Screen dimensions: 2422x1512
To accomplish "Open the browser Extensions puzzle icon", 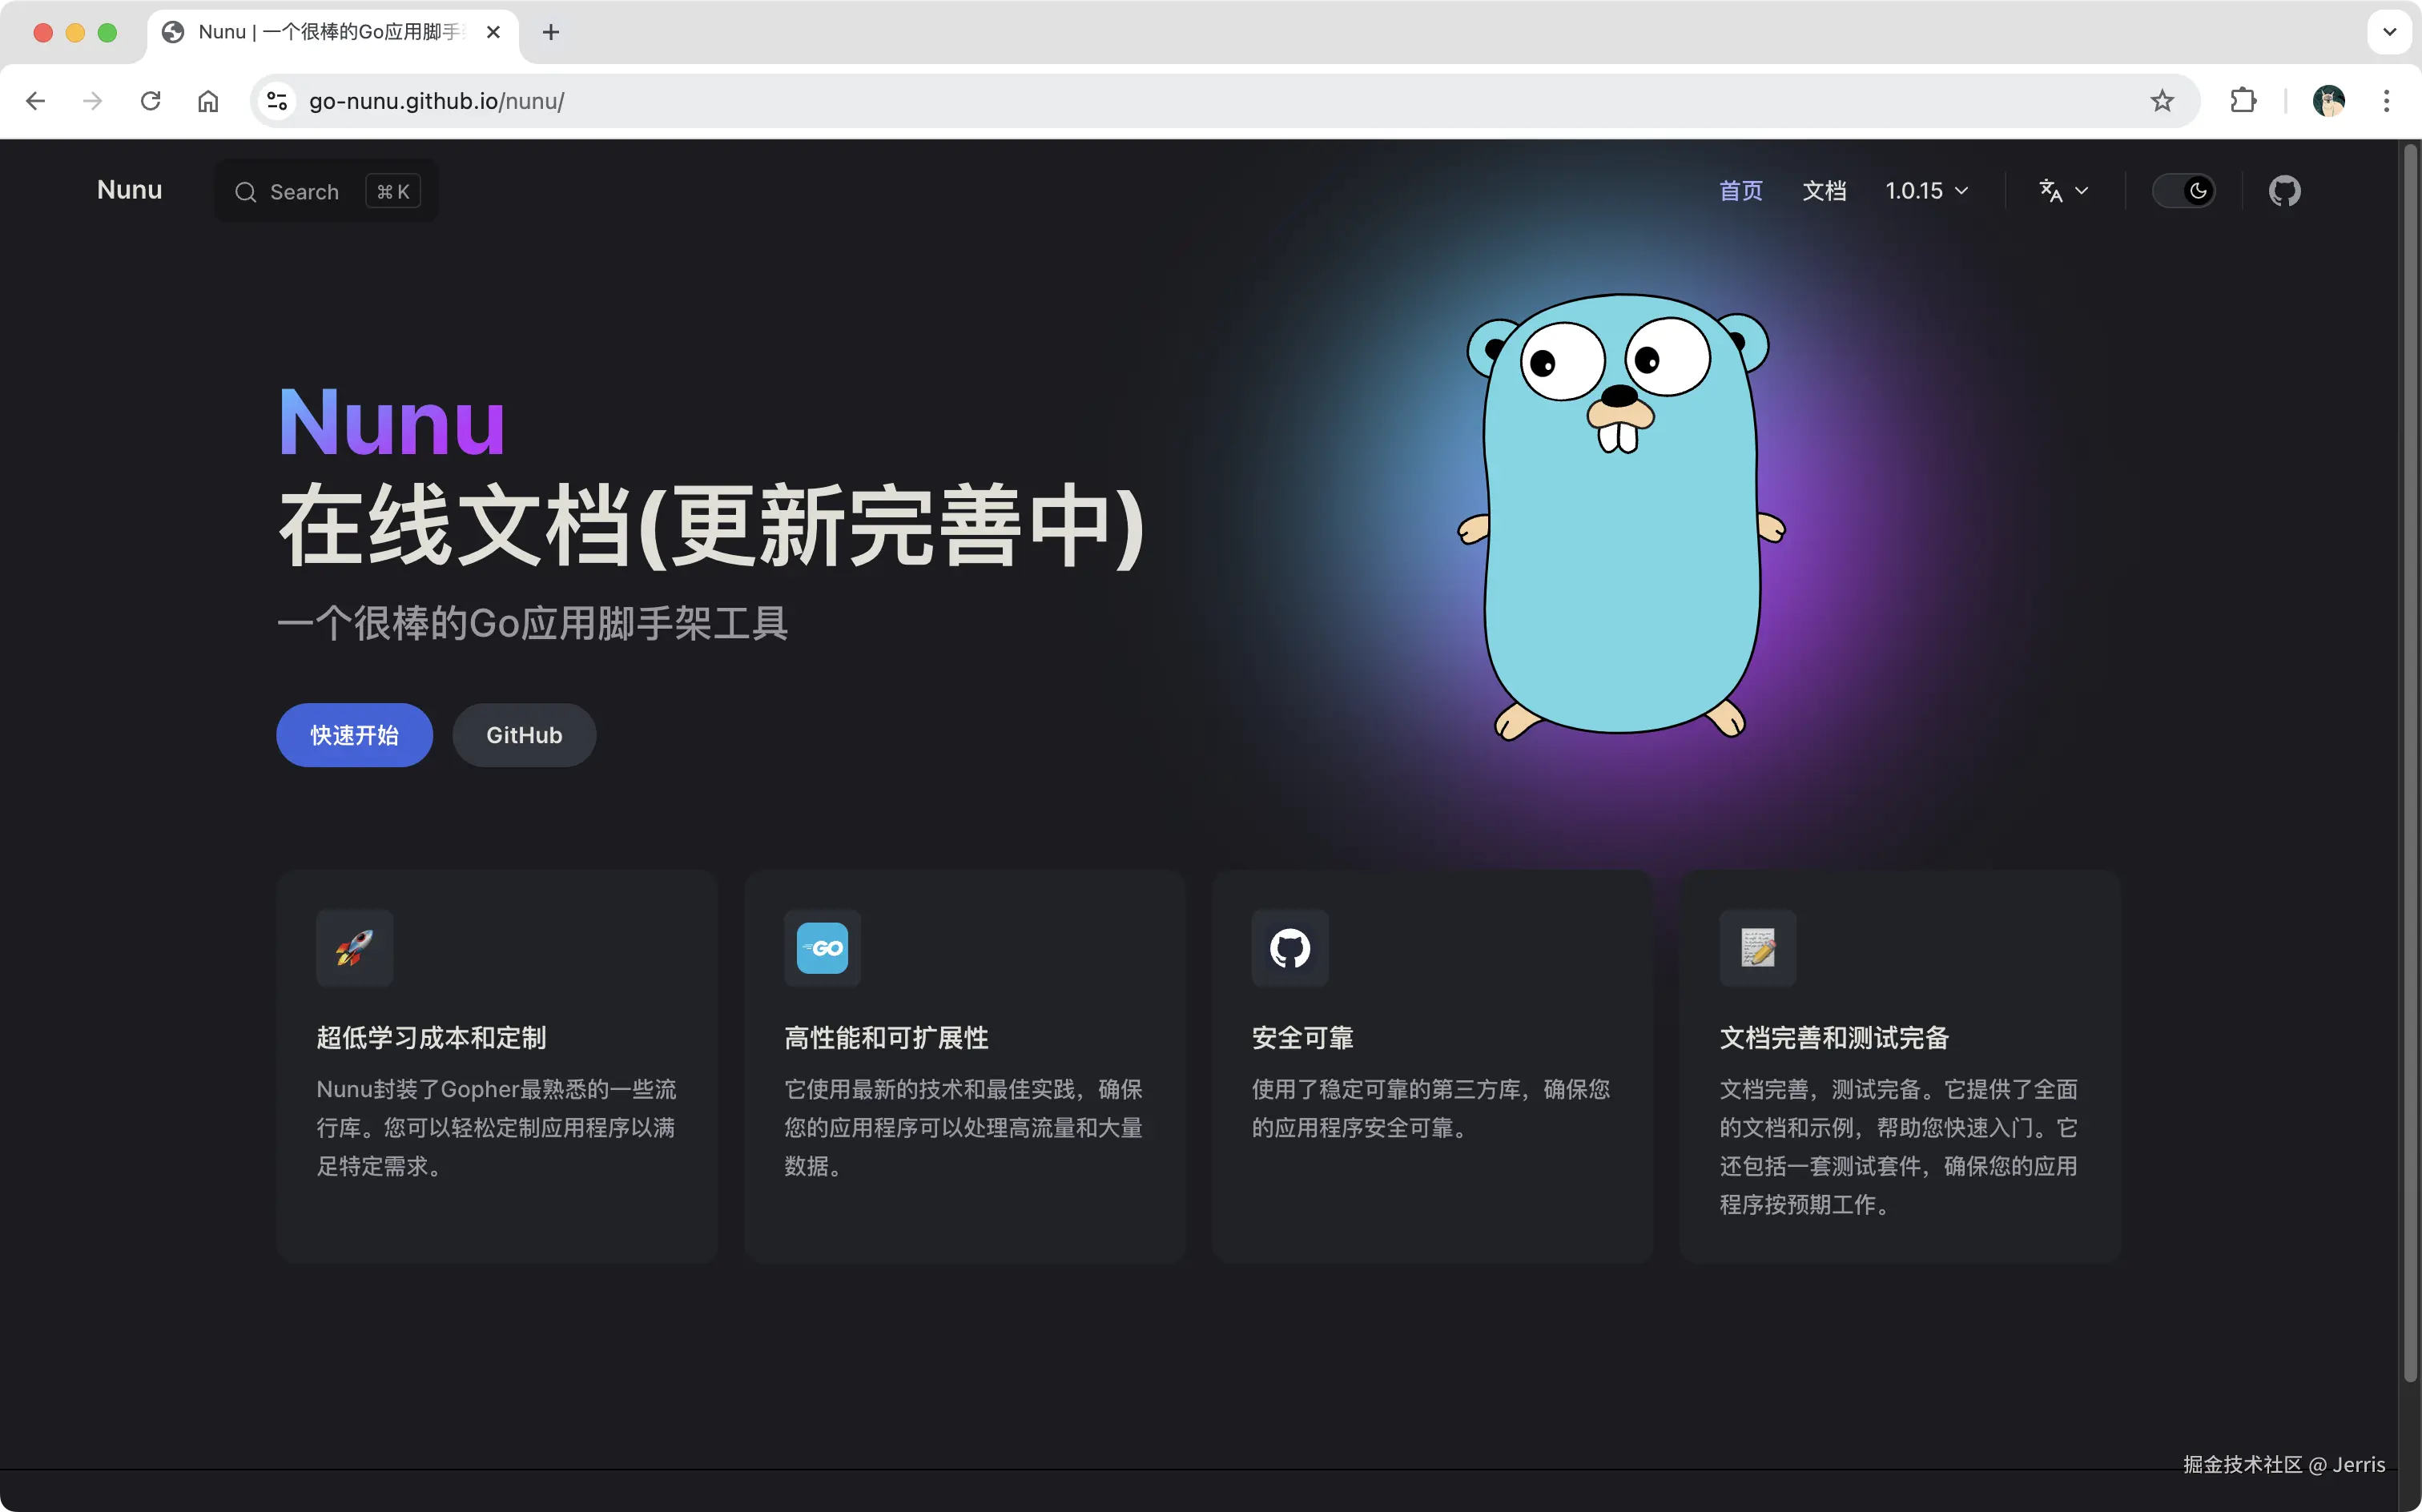I will pyautogui.click(x=2243, y=101).
